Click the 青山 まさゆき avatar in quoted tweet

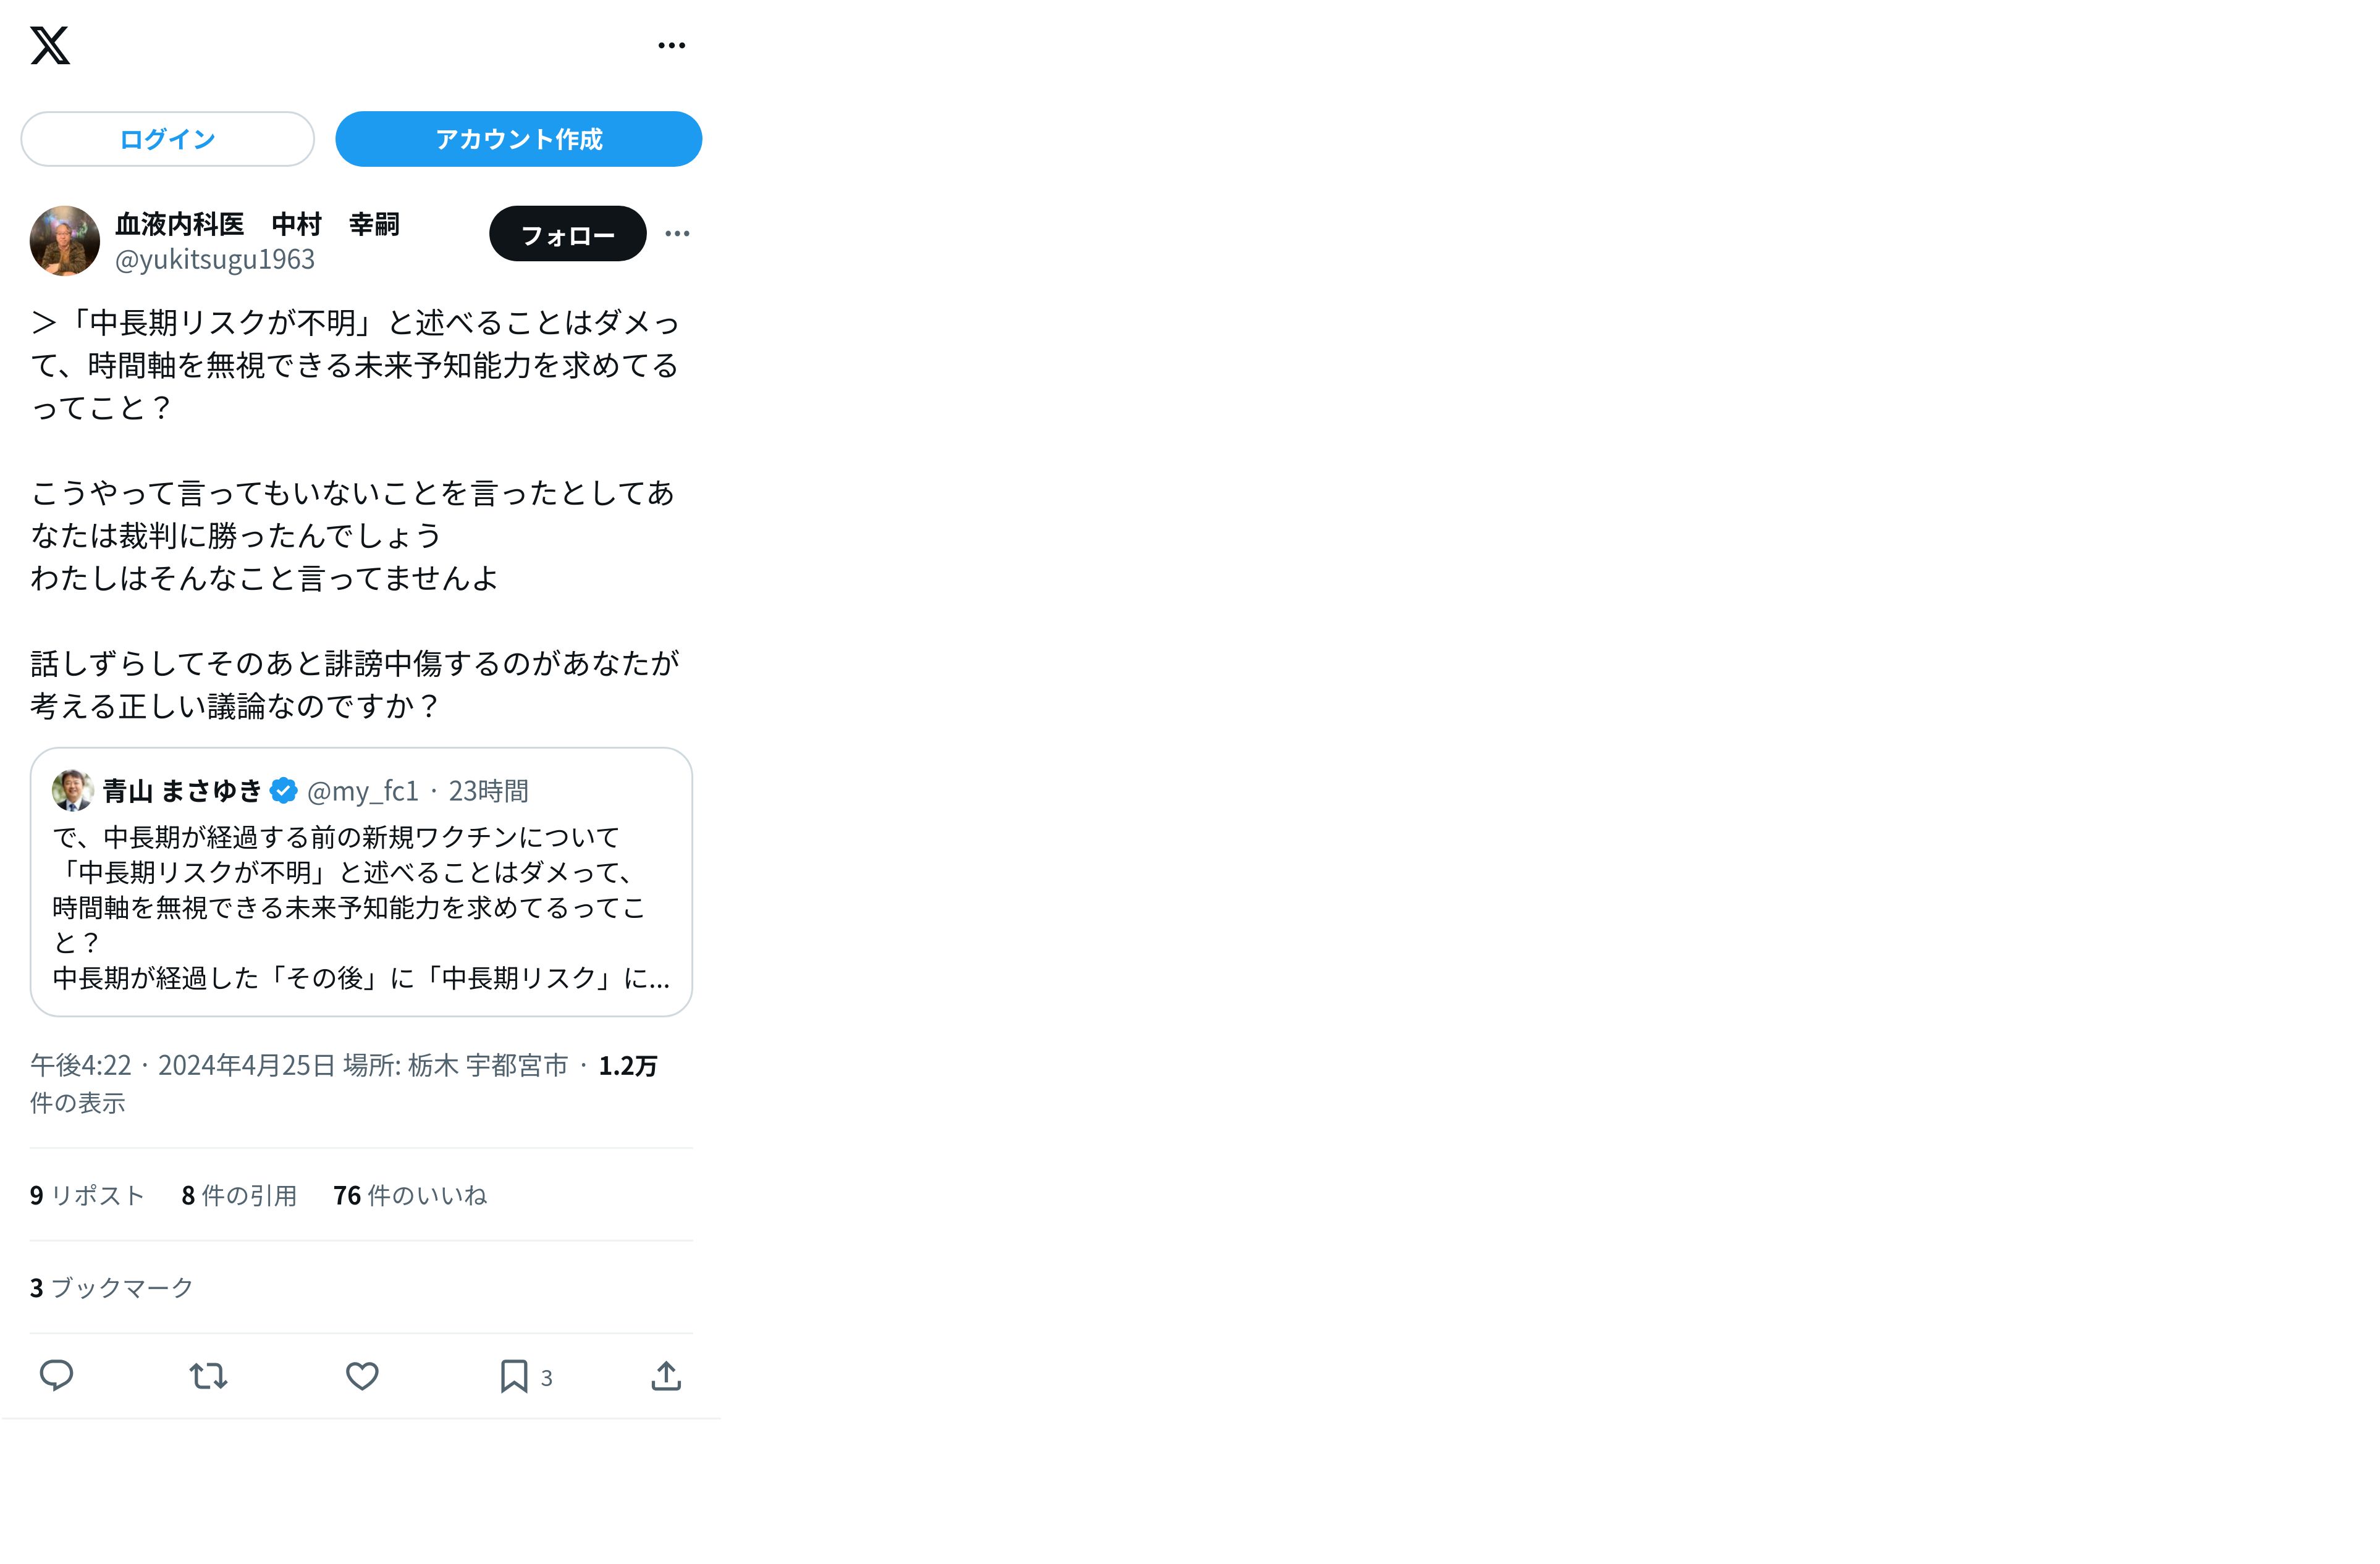point(72,790)
